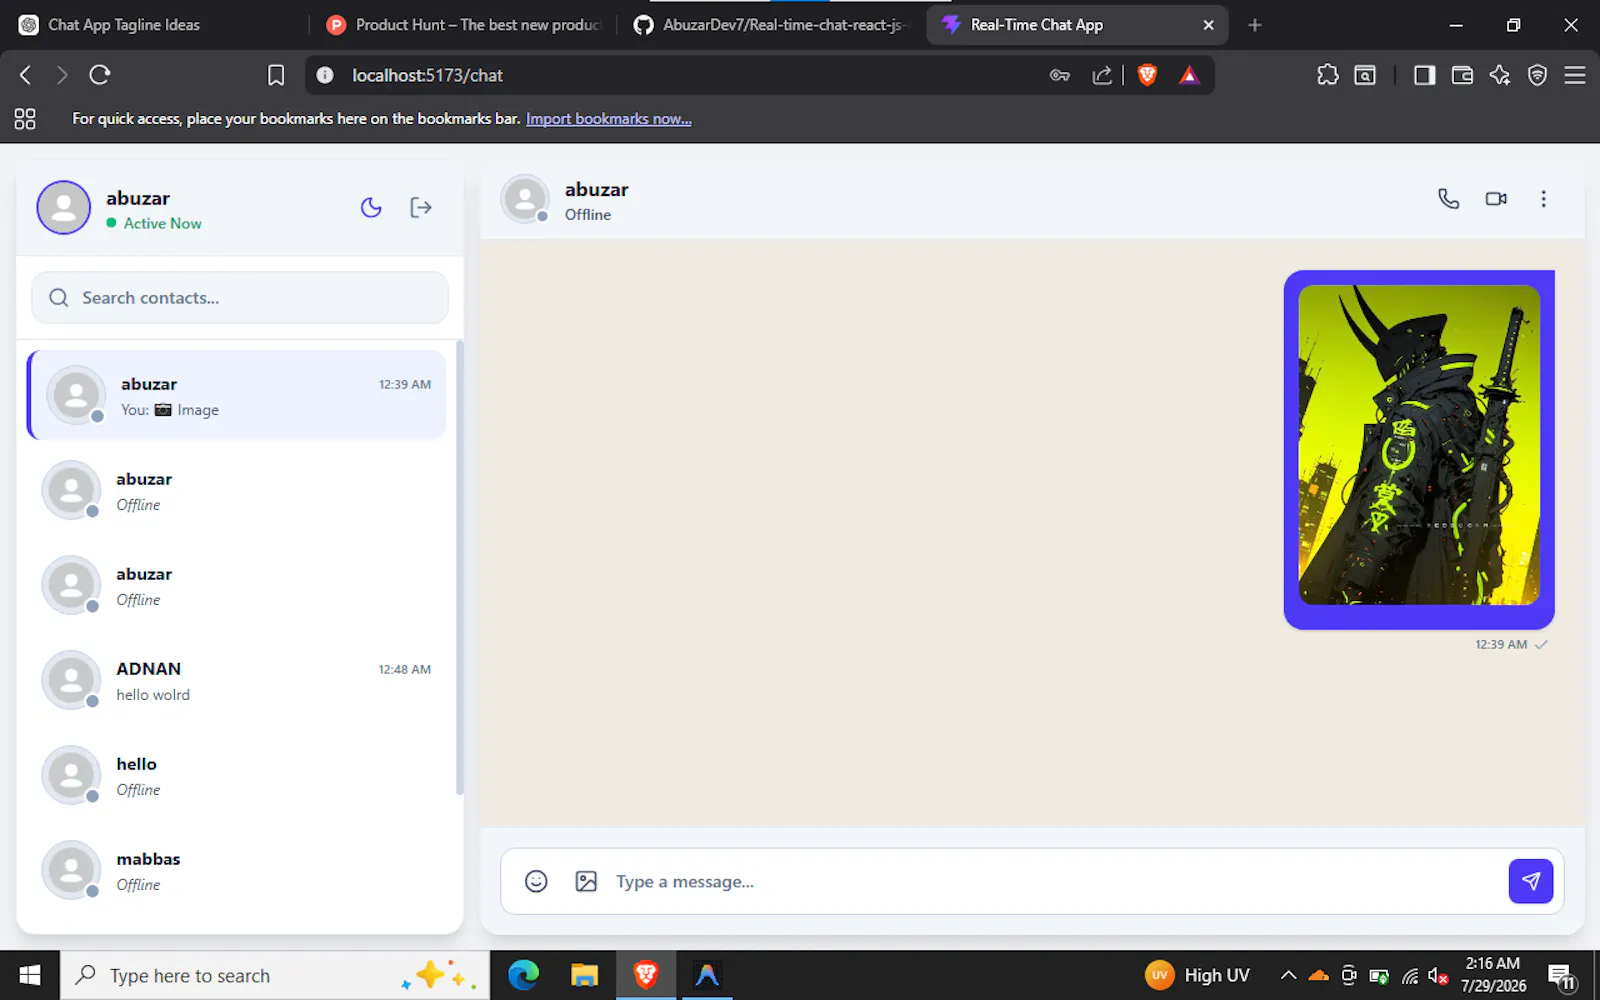Open saved passwords key icon
Screen dimensions: 1600x1000
pos(1060,75)
